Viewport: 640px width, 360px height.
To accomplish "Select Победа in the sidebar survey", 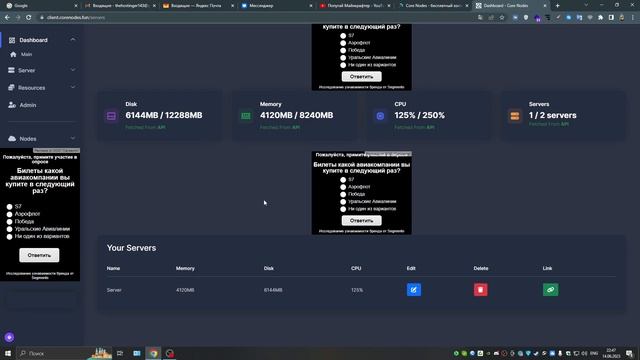I will (x=9, y=222).
